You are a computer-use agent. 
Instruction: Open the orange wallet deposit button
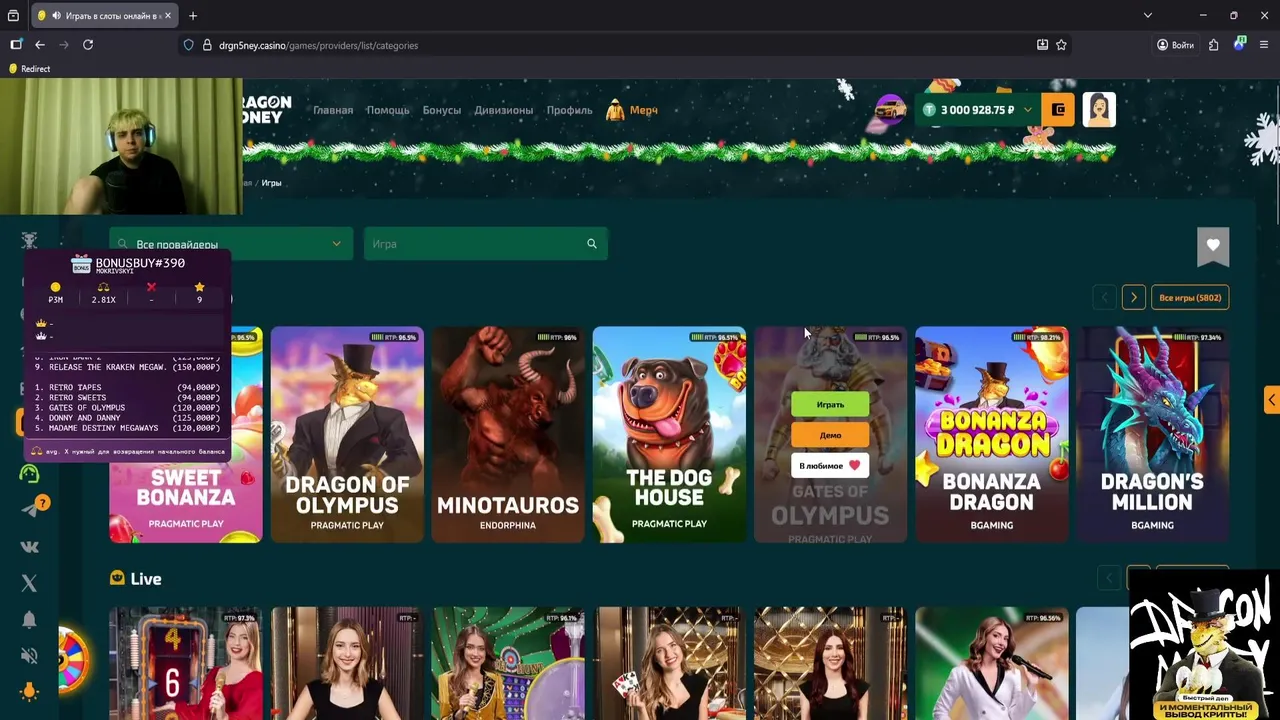click(1058, 110)
